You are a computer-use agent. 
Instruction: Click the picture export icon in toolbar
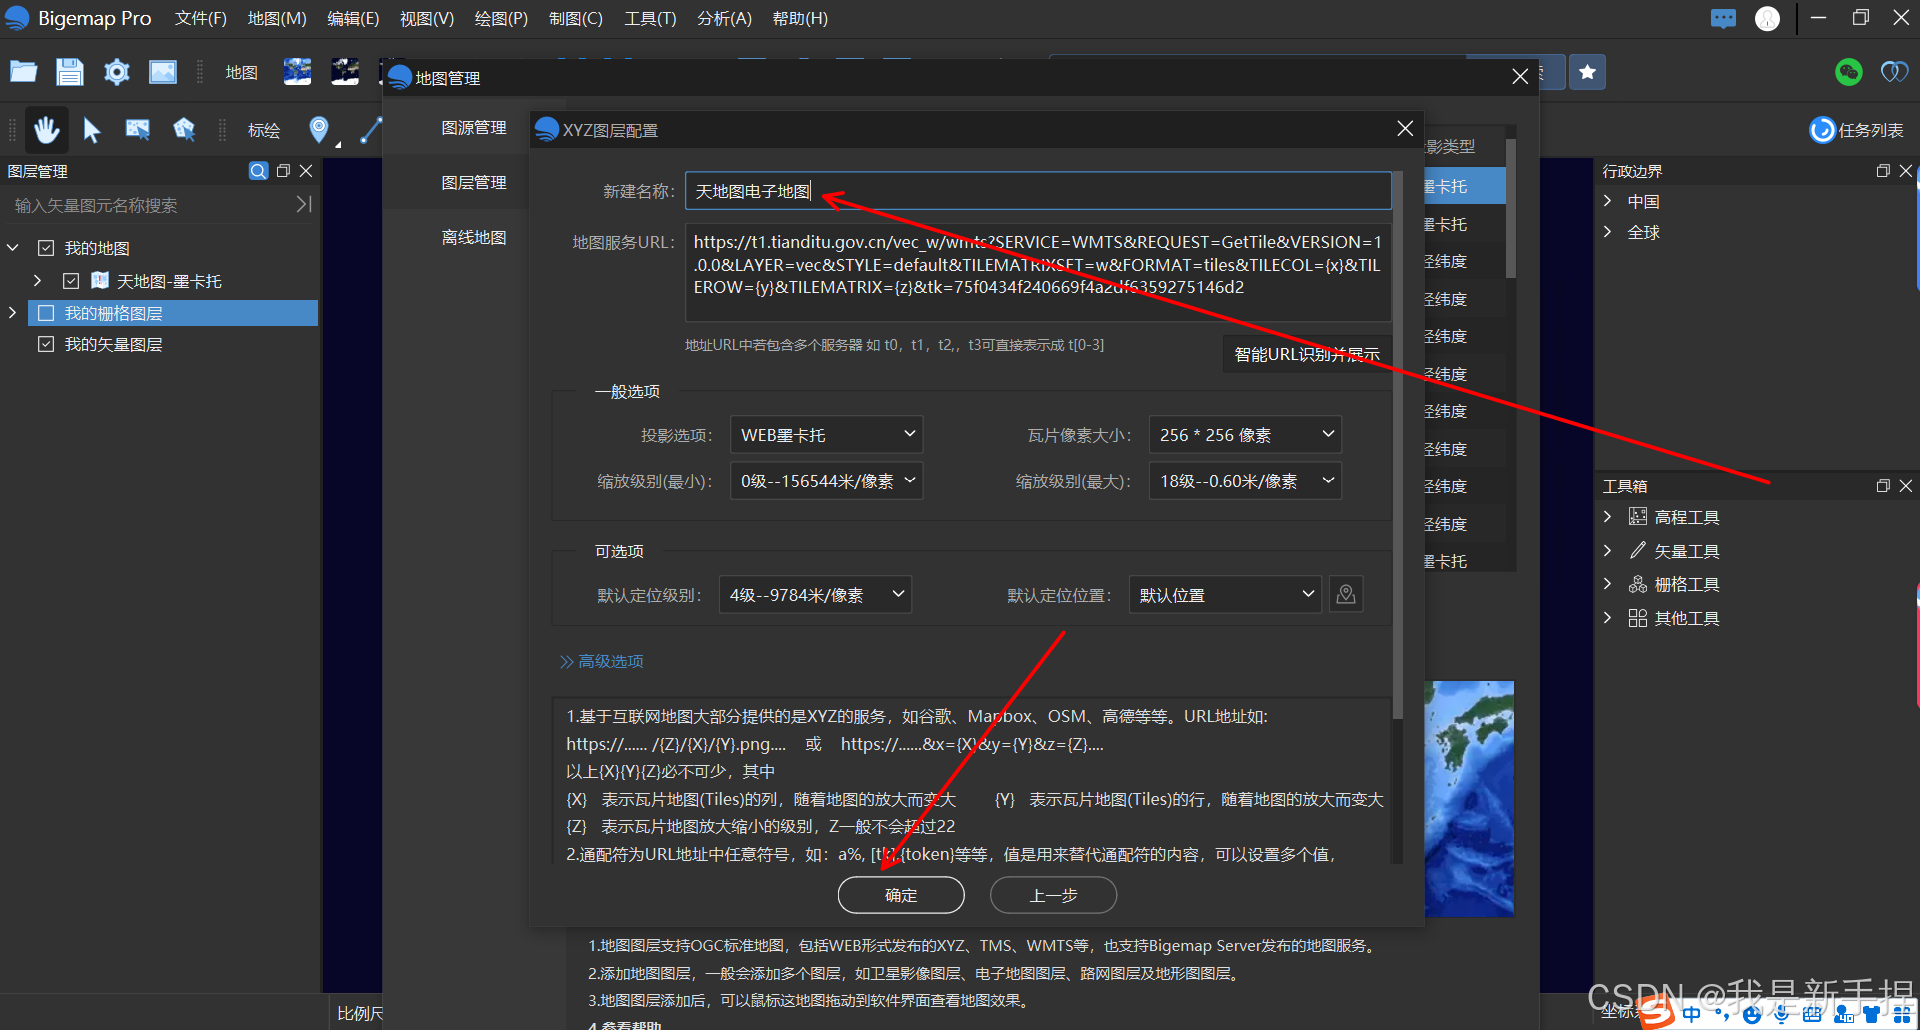tap(163, 72)
